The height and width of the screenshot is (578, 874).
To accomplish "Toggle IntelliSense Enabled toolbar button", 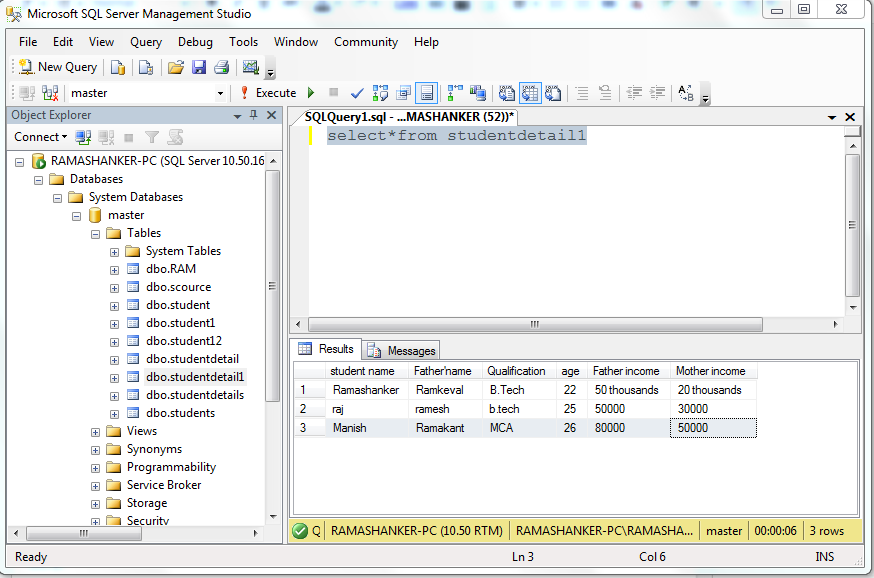I will 427,93.
